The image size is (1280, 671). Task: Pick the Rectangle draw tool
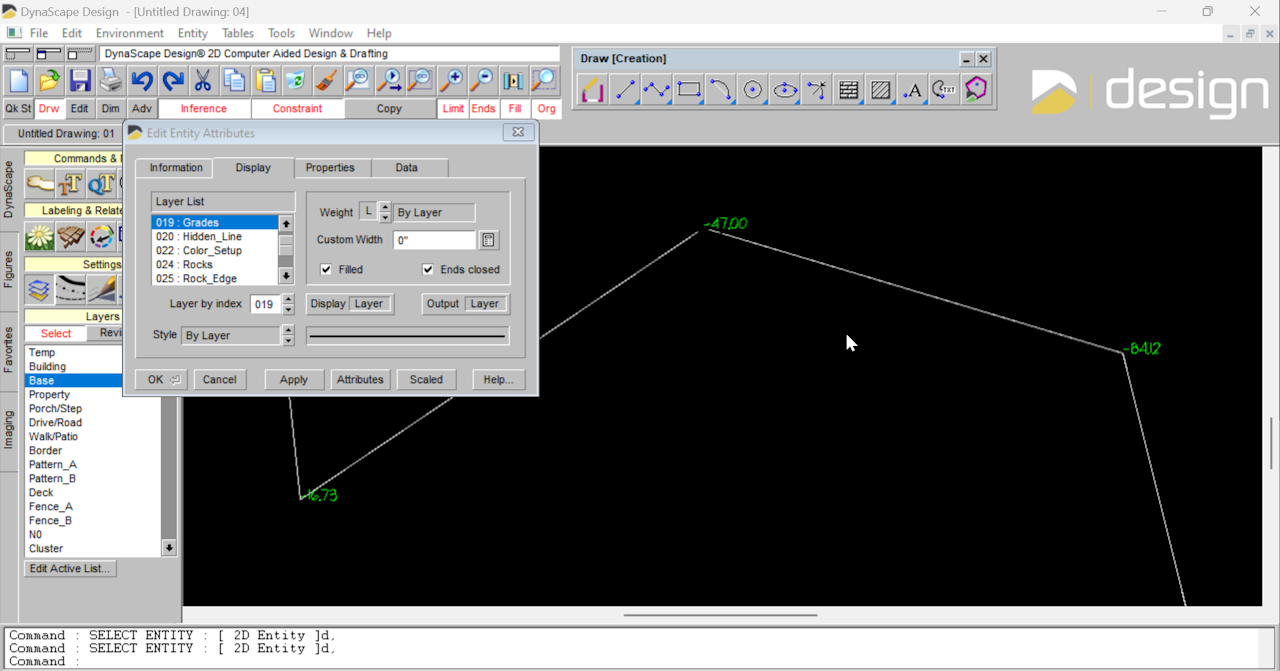pyautogui.click(x=689, y=91)
